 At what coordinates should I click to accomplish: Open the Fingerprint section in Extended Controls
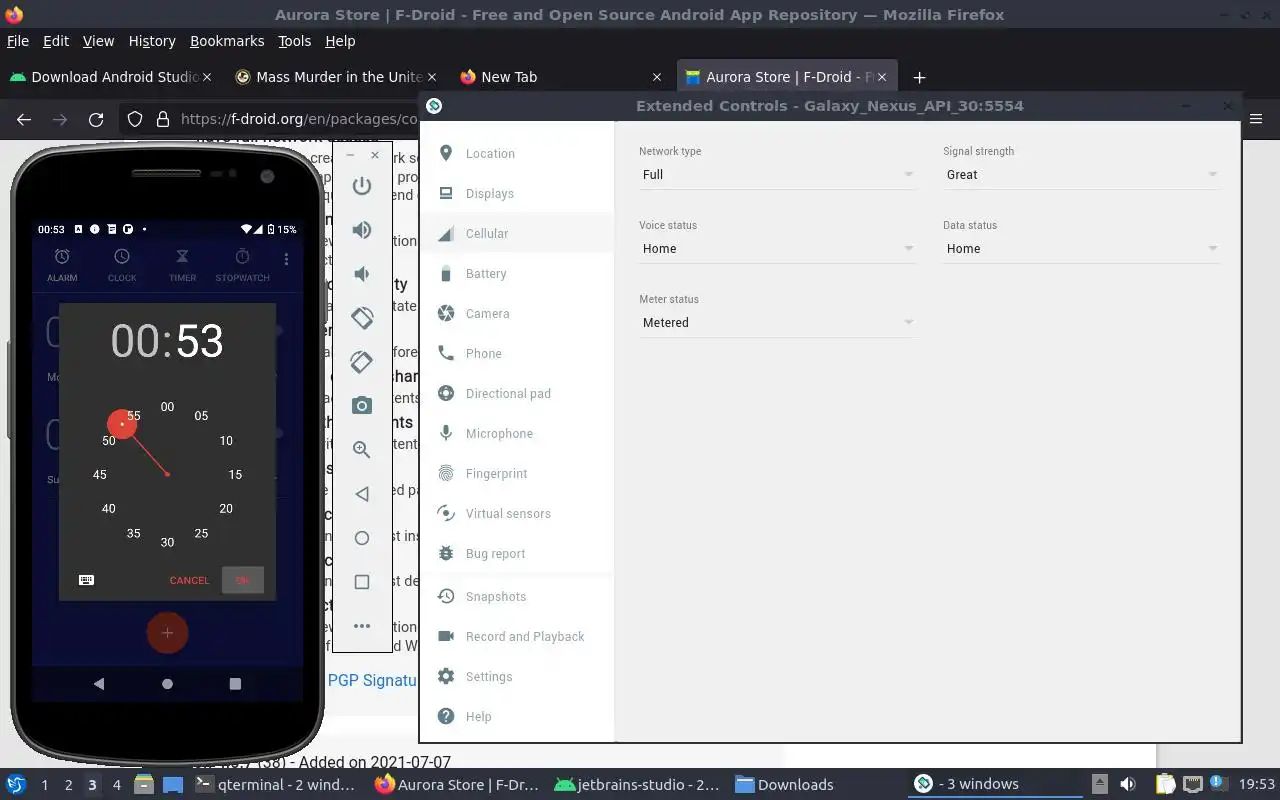[x=517, y=474]
